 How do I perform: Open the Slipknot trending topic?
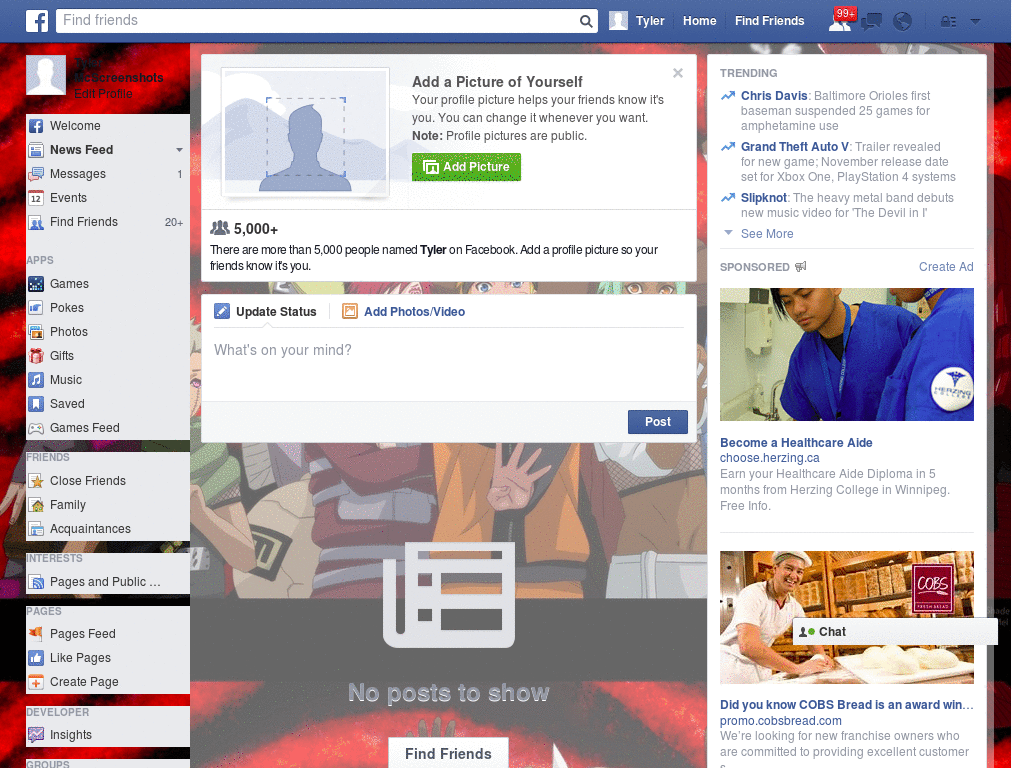(763, 197)
